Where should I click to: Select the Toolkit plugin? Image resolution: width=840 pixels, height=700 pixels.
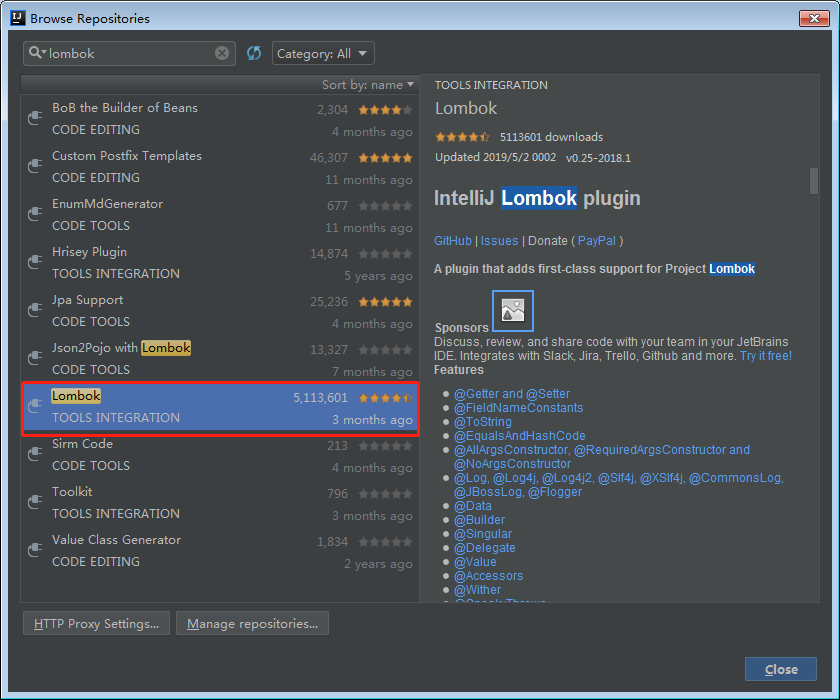(x=220, y=502)
